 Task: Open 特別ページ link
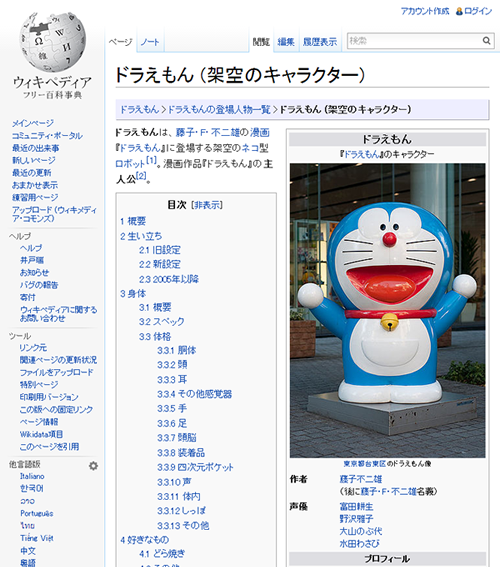pos(39,384)
